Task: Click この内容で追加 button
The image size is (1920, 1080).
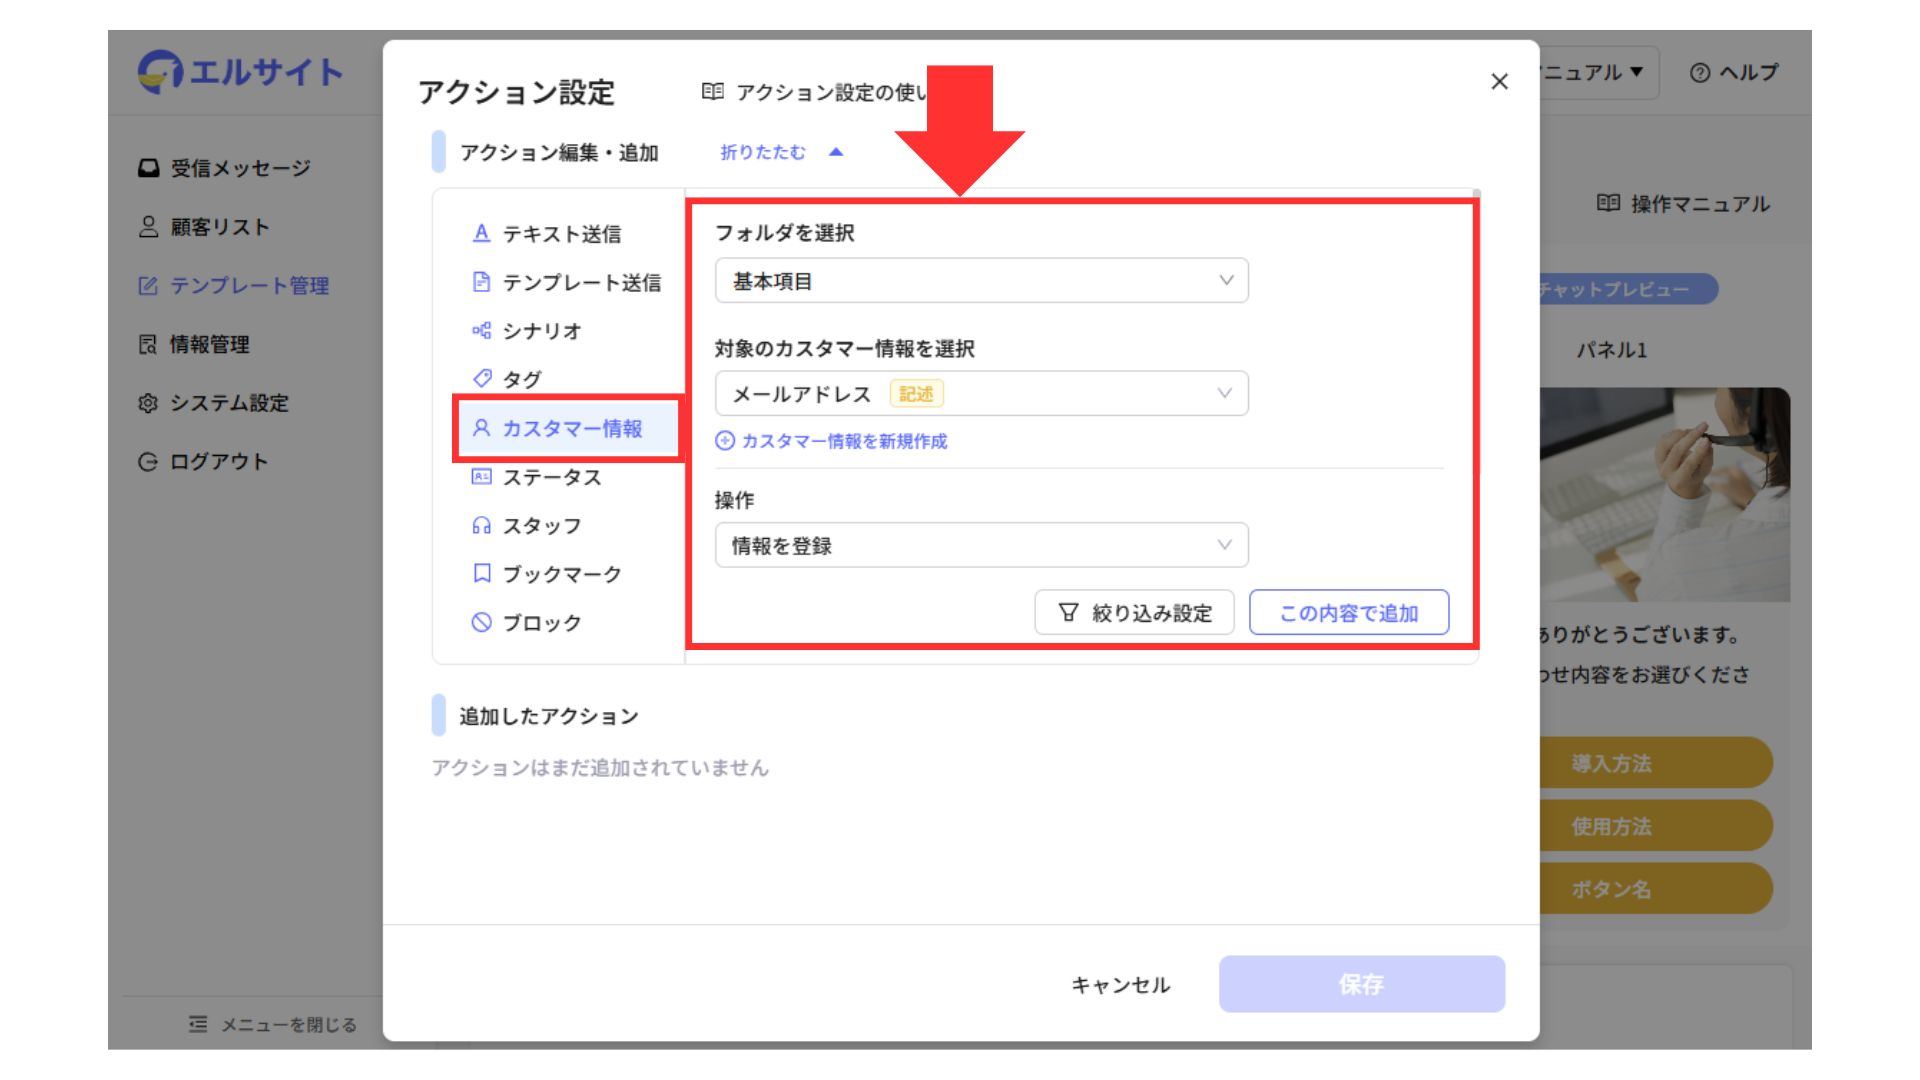Action: pos(1348,613)
